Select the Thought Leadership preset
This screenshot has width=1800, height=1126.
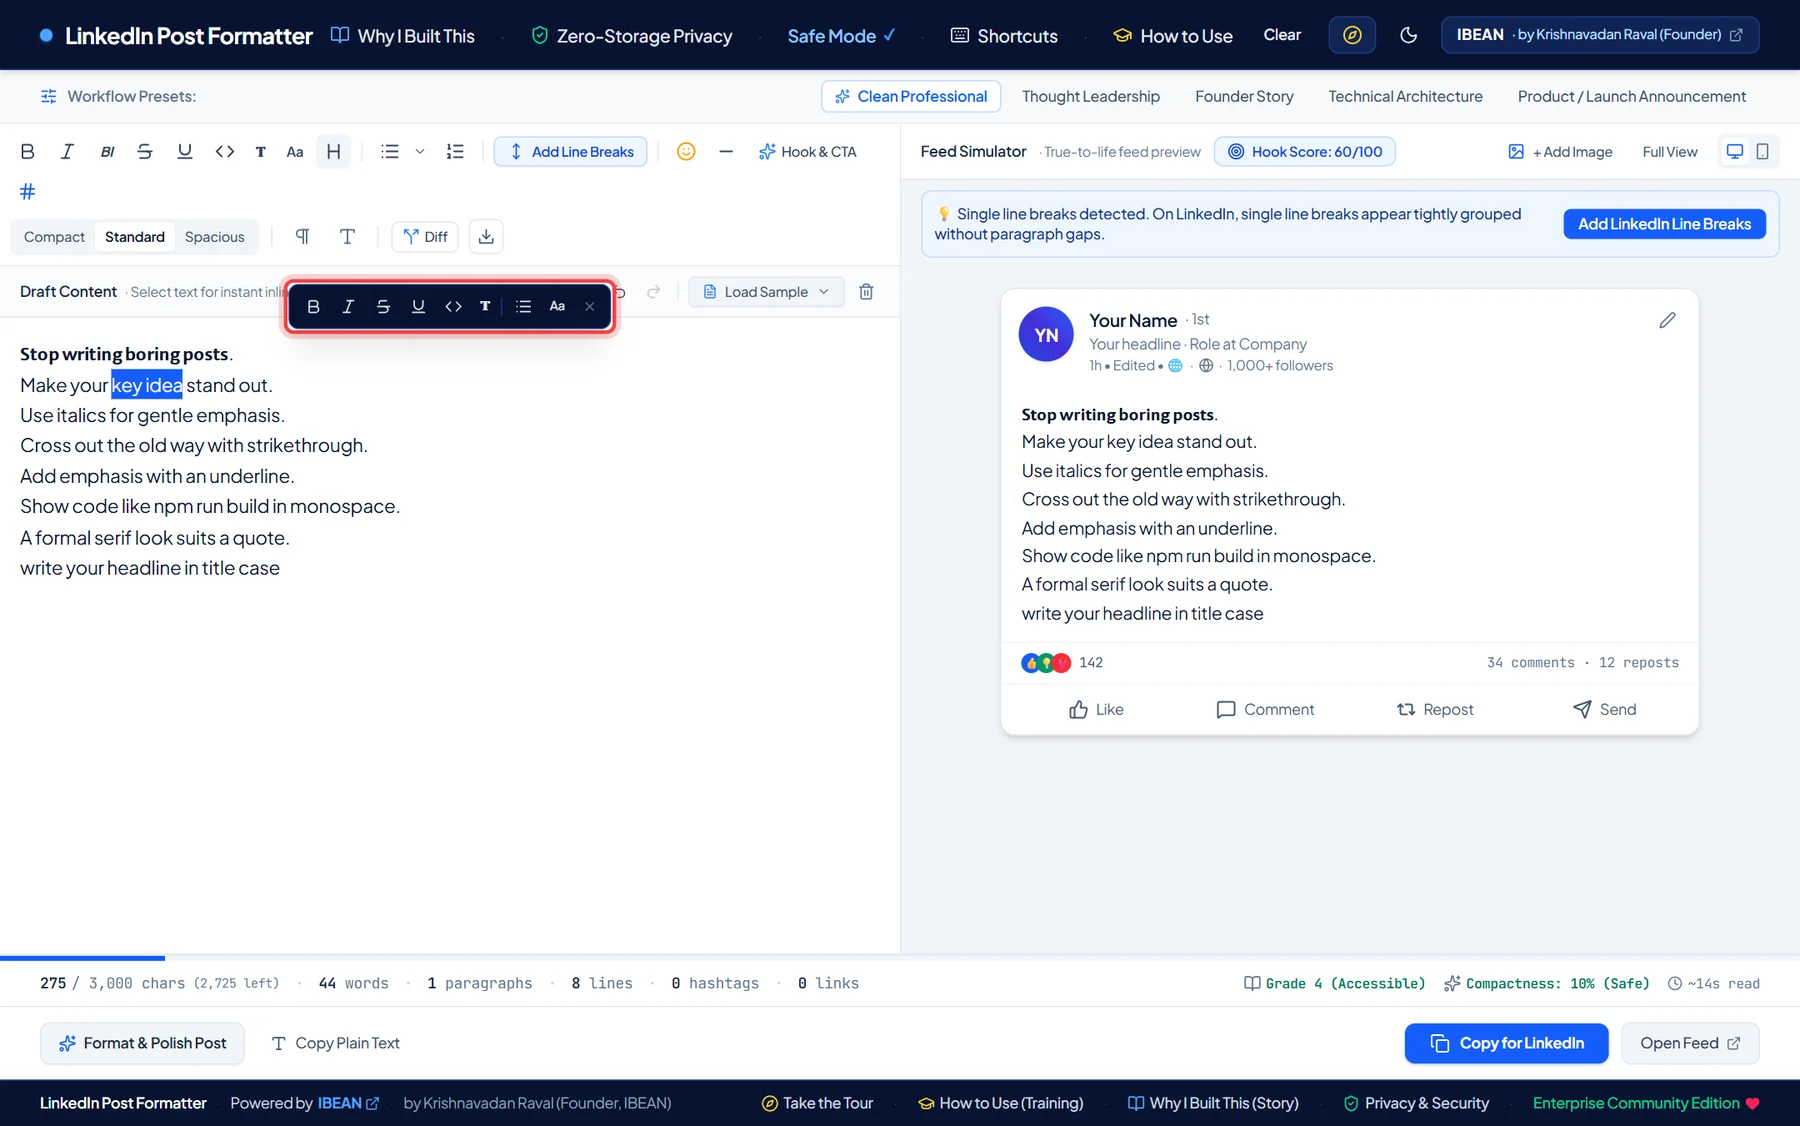coord(1091,97)
